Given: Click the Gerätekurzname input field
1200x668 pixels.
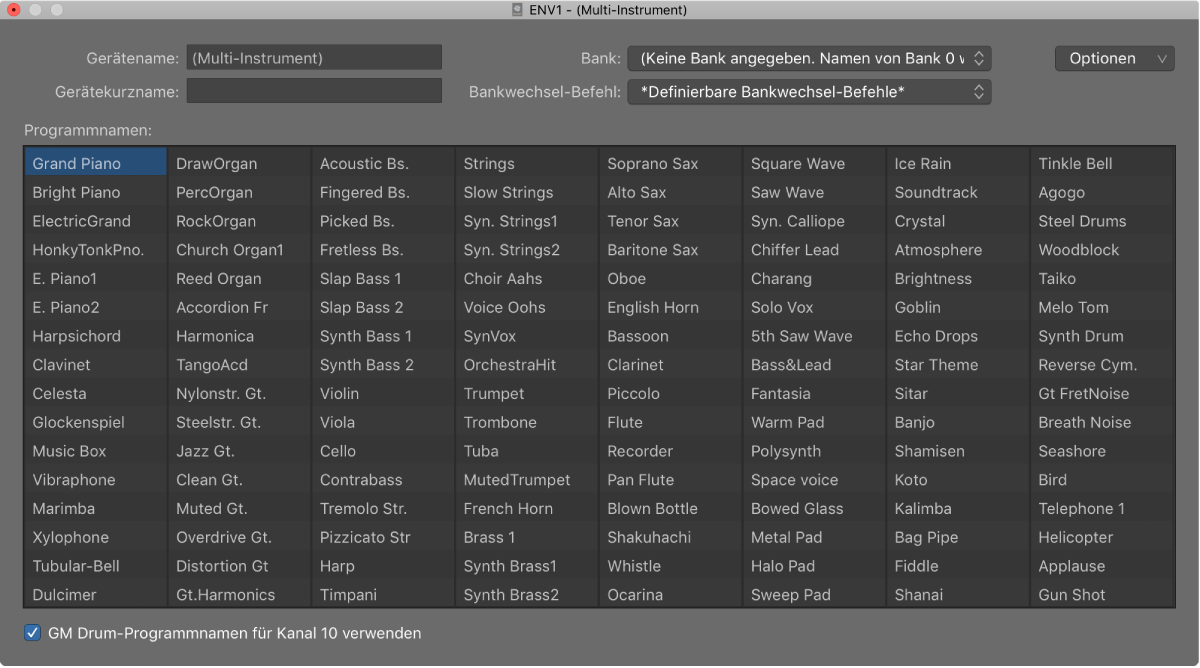Looking at the screenshot, I should (314, 91).
